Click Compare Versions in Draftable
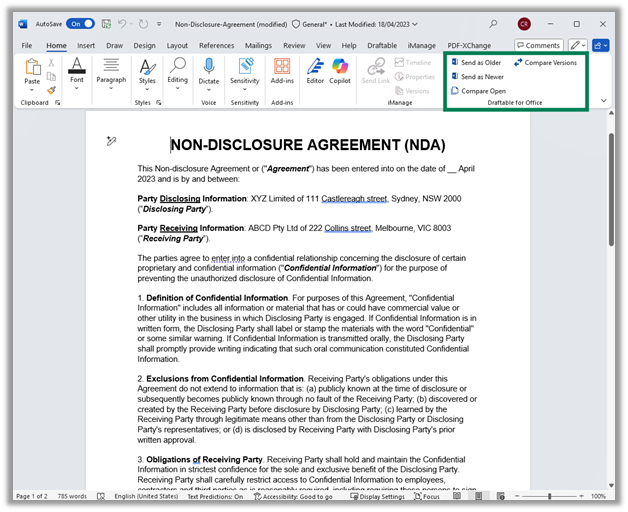The width and height of the screenshot is (628, 512). point(545,62)
